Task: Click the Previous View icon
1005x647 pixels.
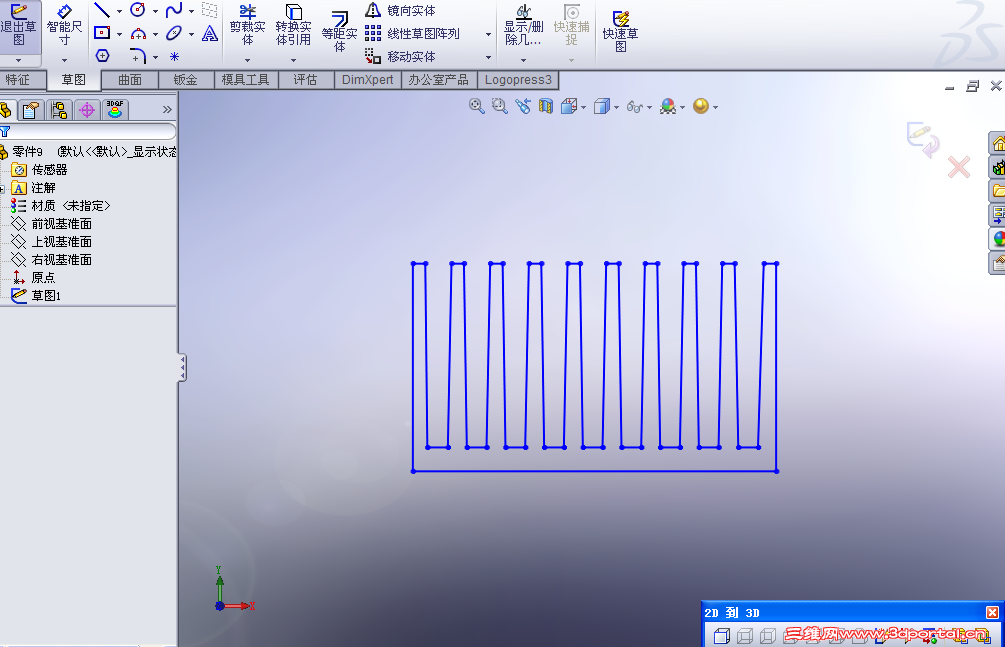Action: (x=522, y=106)
